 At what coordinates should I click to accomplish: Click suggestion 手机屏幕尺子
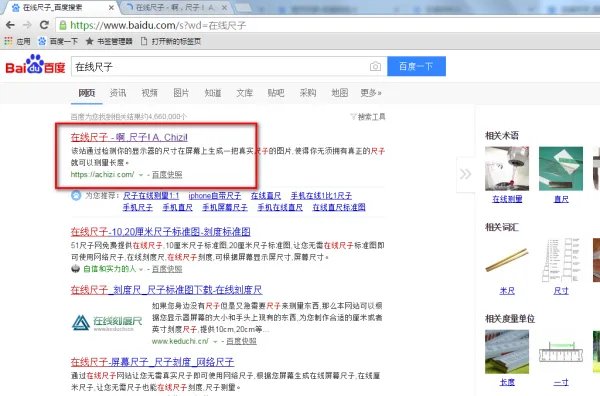[225, 207]
